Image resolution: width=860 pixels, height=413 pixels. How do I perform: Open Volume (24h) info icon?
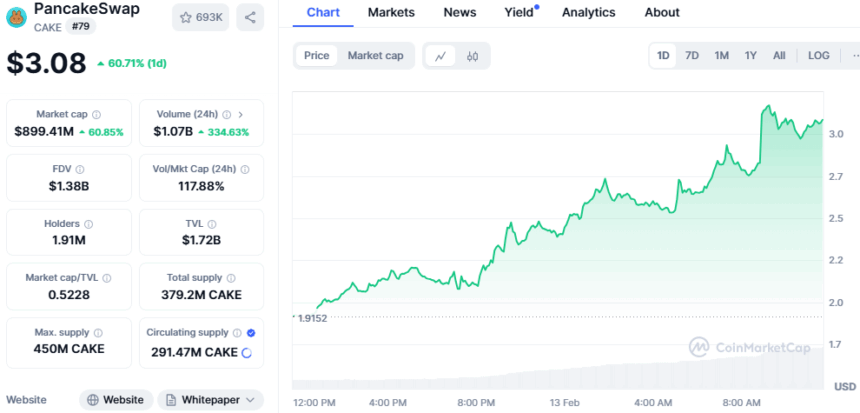227,115
